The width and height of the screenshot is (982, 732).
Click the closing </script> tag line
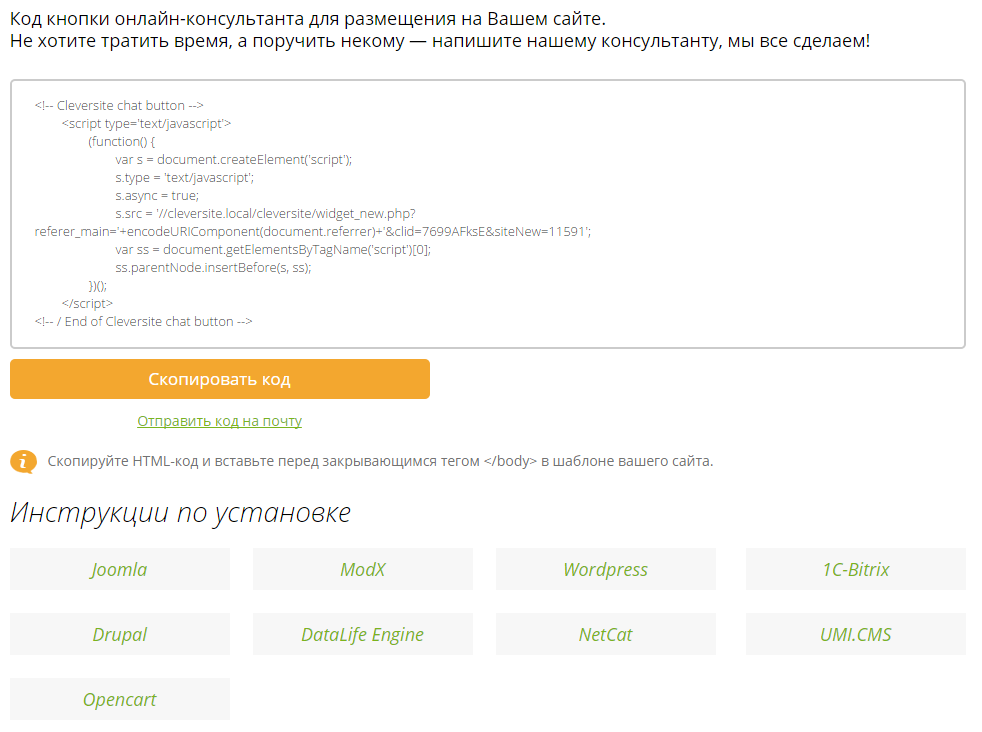[x=87, y=303]
